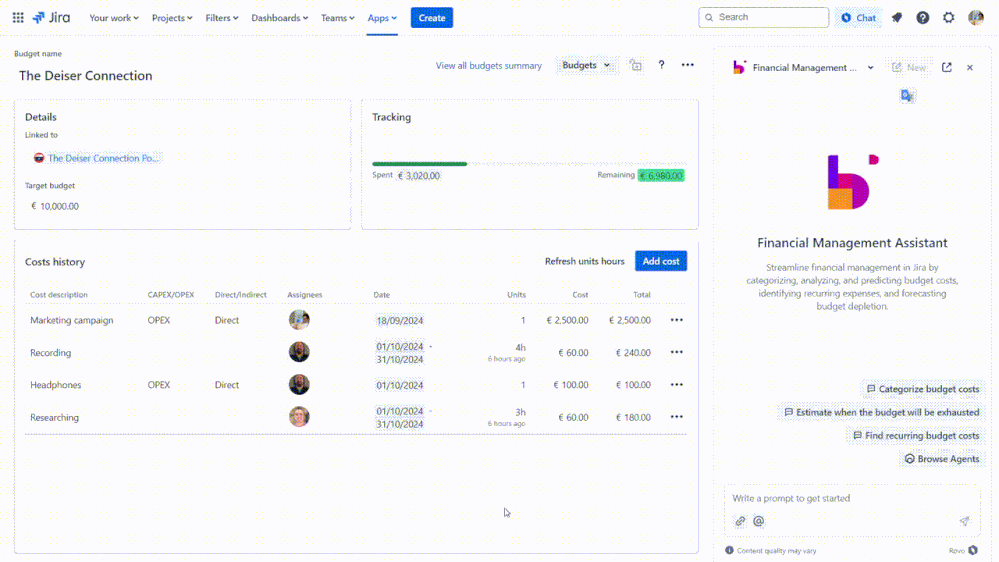Click the Marketing campaign date 18/09/2024

(399, 321)
